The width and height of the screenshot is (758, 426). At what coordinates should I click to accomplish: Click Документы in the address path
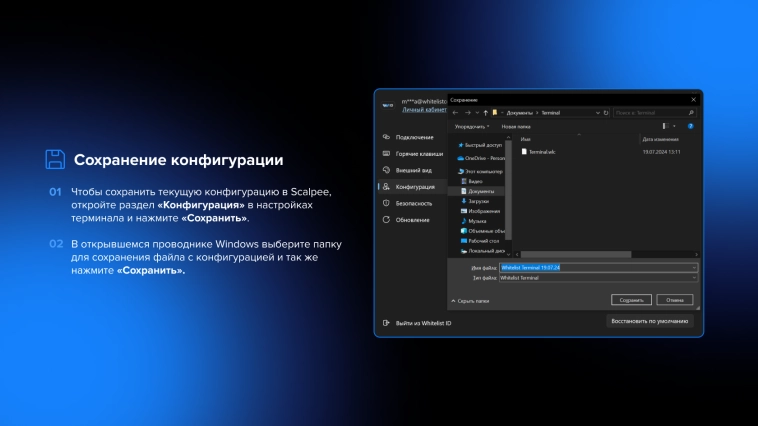click(519, 113)
